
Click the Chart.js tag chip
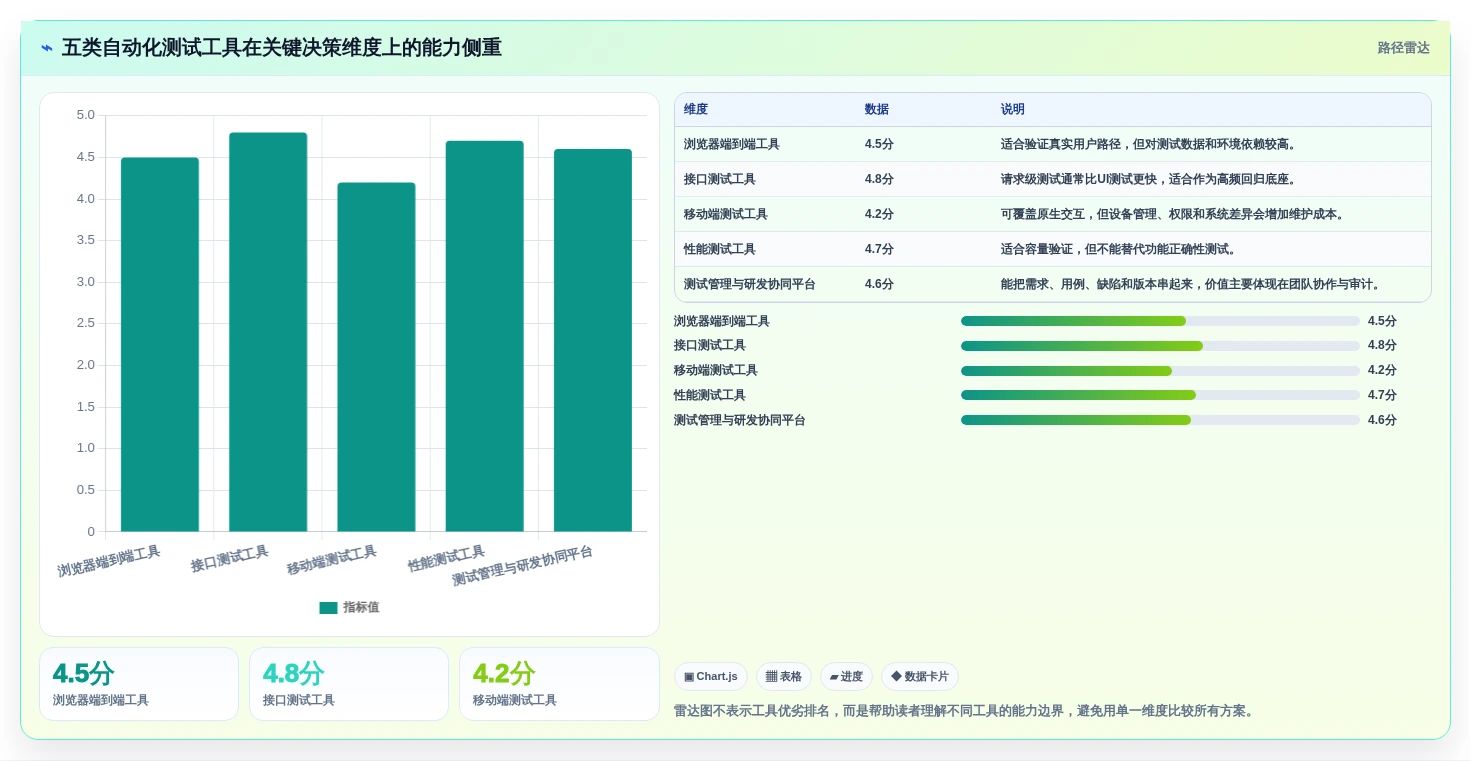pos(711,677)
